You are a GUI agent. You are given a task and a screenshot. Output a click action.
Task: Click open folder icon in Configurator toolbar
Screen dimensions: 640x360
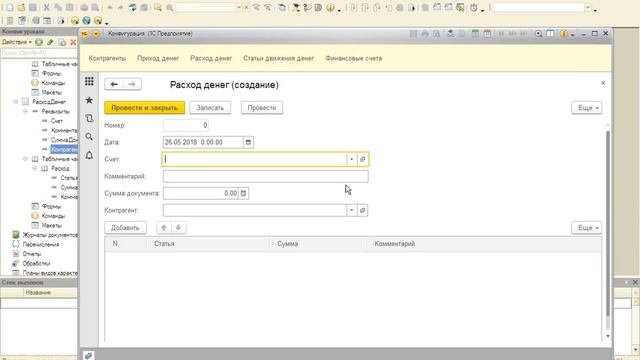(21, 7)
